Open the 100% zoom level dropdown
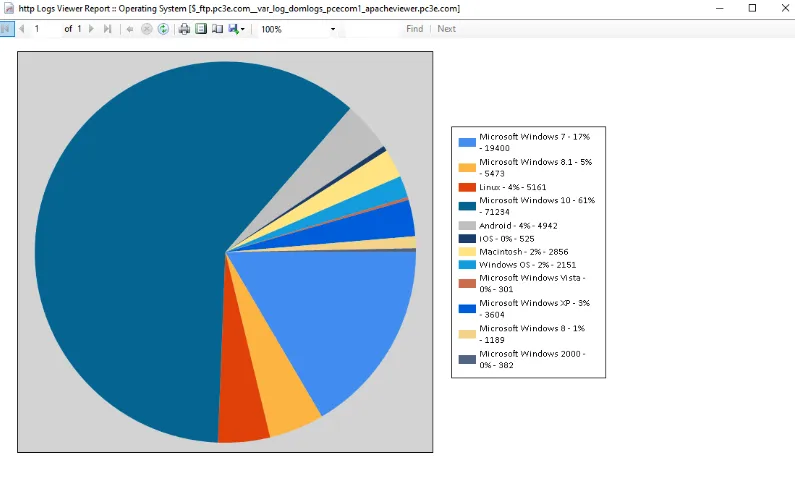The width and height of the screenshot is (795, 502). pos(333,29)
